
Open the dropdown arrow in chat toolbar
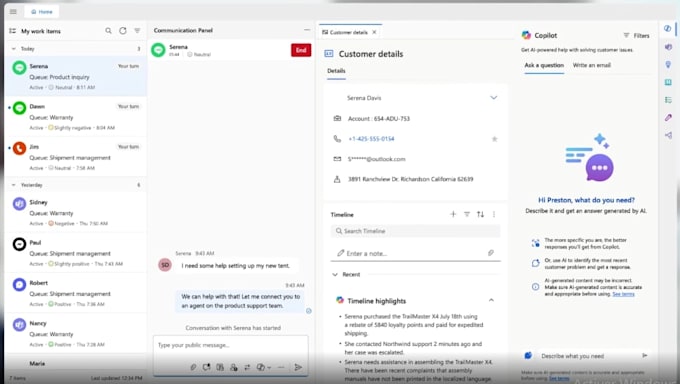click(x=269, y=368)
